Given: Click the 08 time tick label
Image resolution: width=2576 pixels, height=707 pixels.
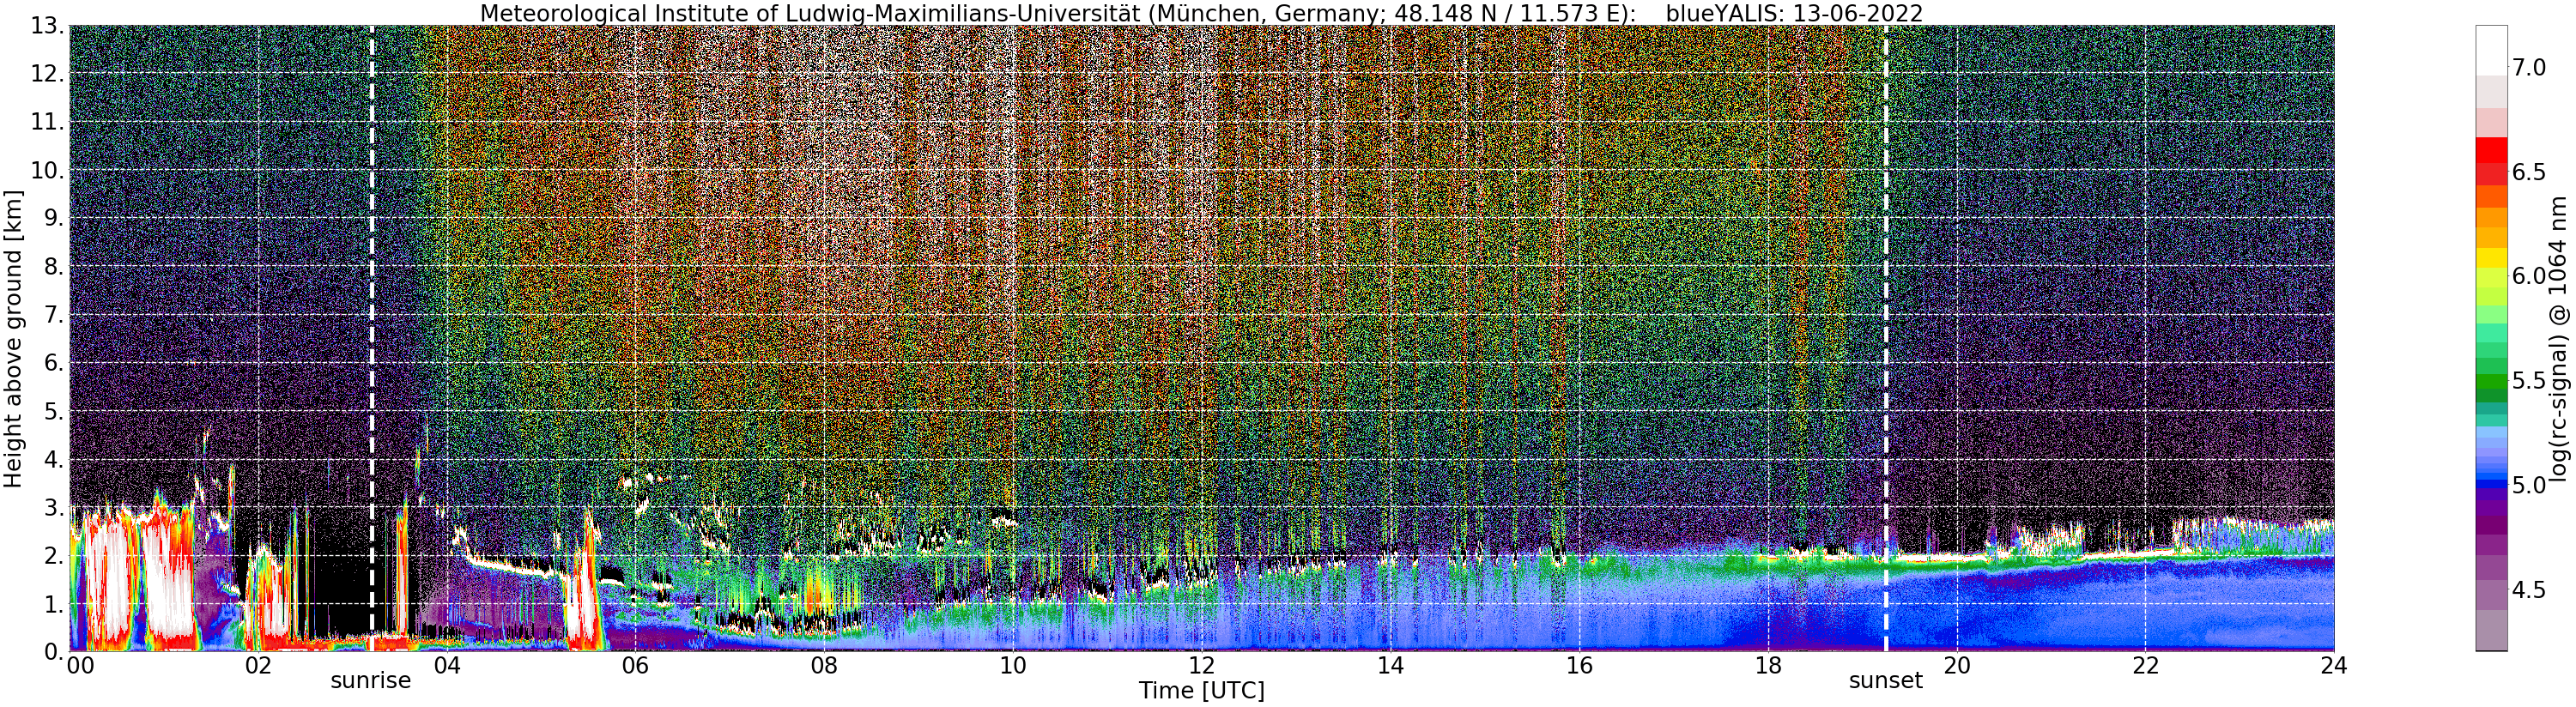Looking at the screenshot, I should pyautogui.click(x=824, y=665).
